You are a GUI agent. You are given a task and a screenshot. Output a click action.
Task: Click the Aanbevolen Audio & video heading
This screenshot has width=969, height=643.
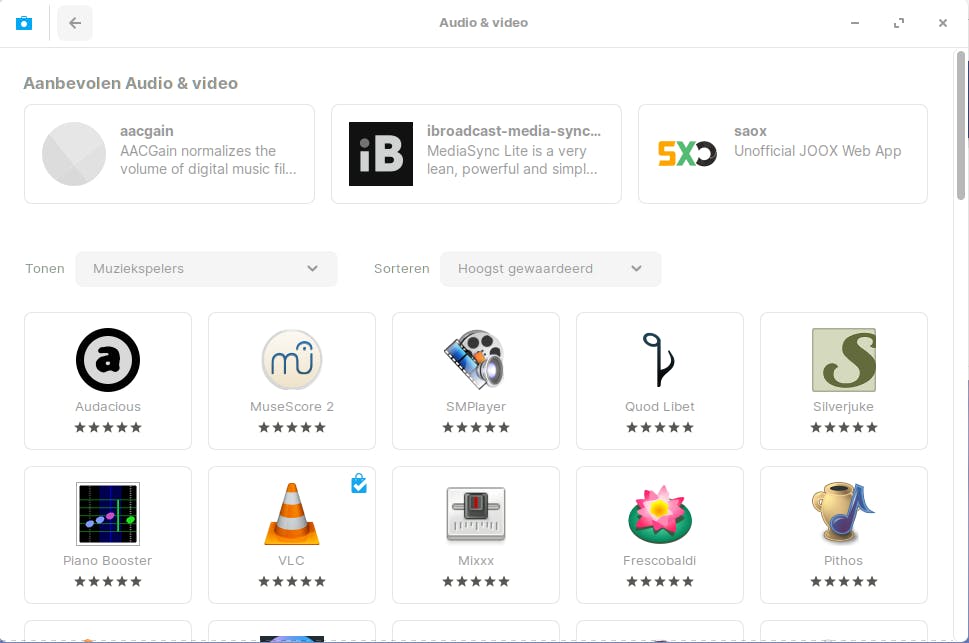[x=130, y=83]
